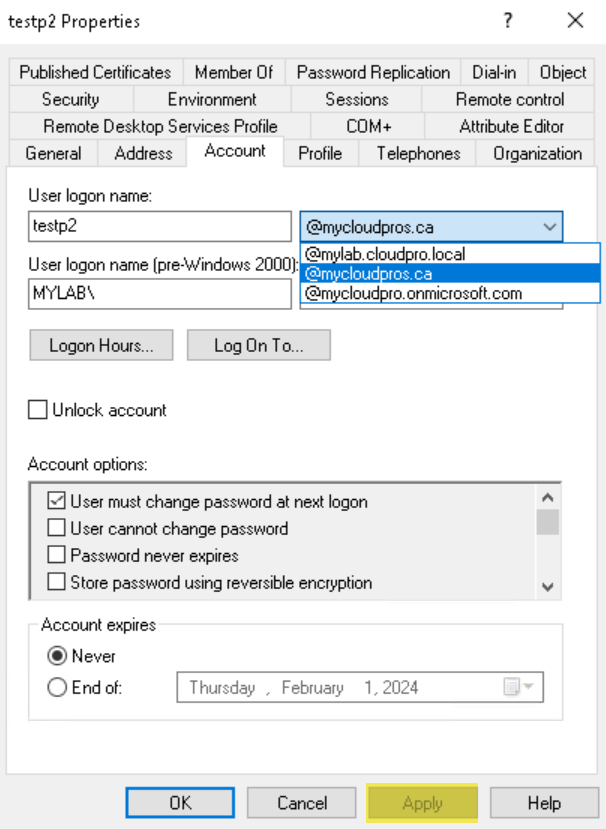
Task: Check User cannot change password
Action: (x=57, y=528)
